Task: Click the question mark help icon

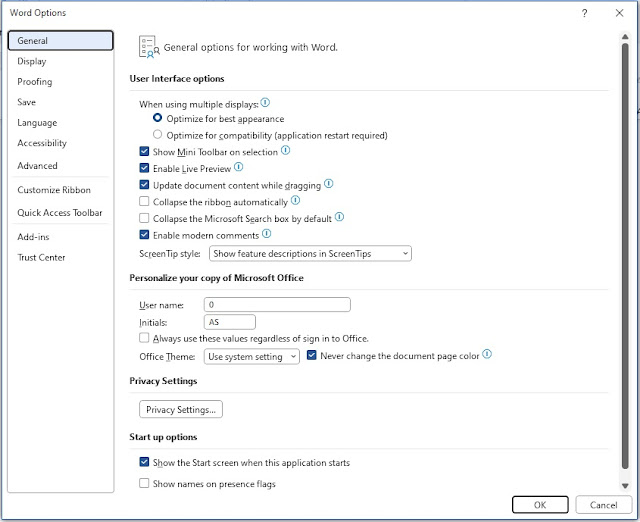Action: coord(584,13)
